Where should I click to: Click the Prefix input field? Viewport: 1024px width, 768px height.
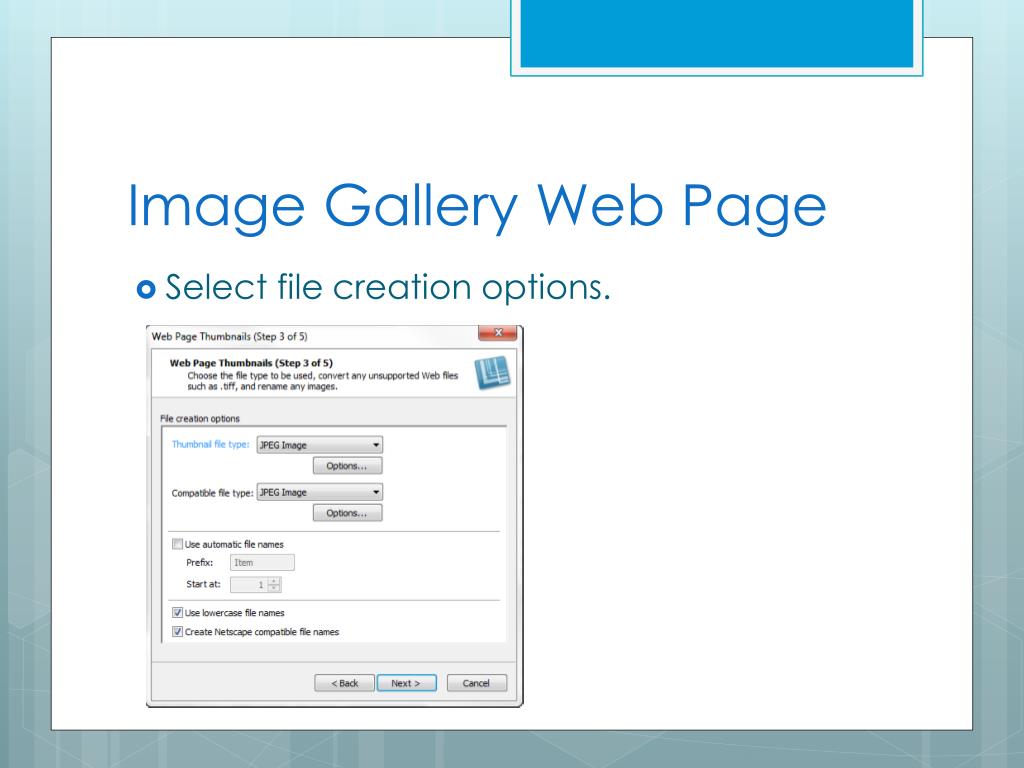tap(262, 562)
